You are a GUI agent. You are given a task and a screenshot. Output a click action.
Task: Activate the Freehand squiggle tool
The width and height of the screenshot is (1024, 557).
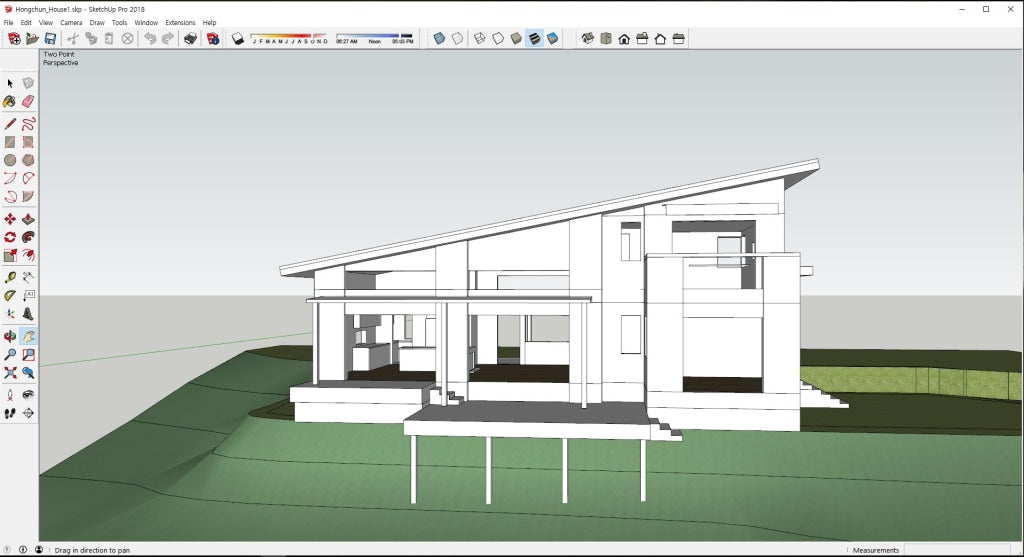28,124
